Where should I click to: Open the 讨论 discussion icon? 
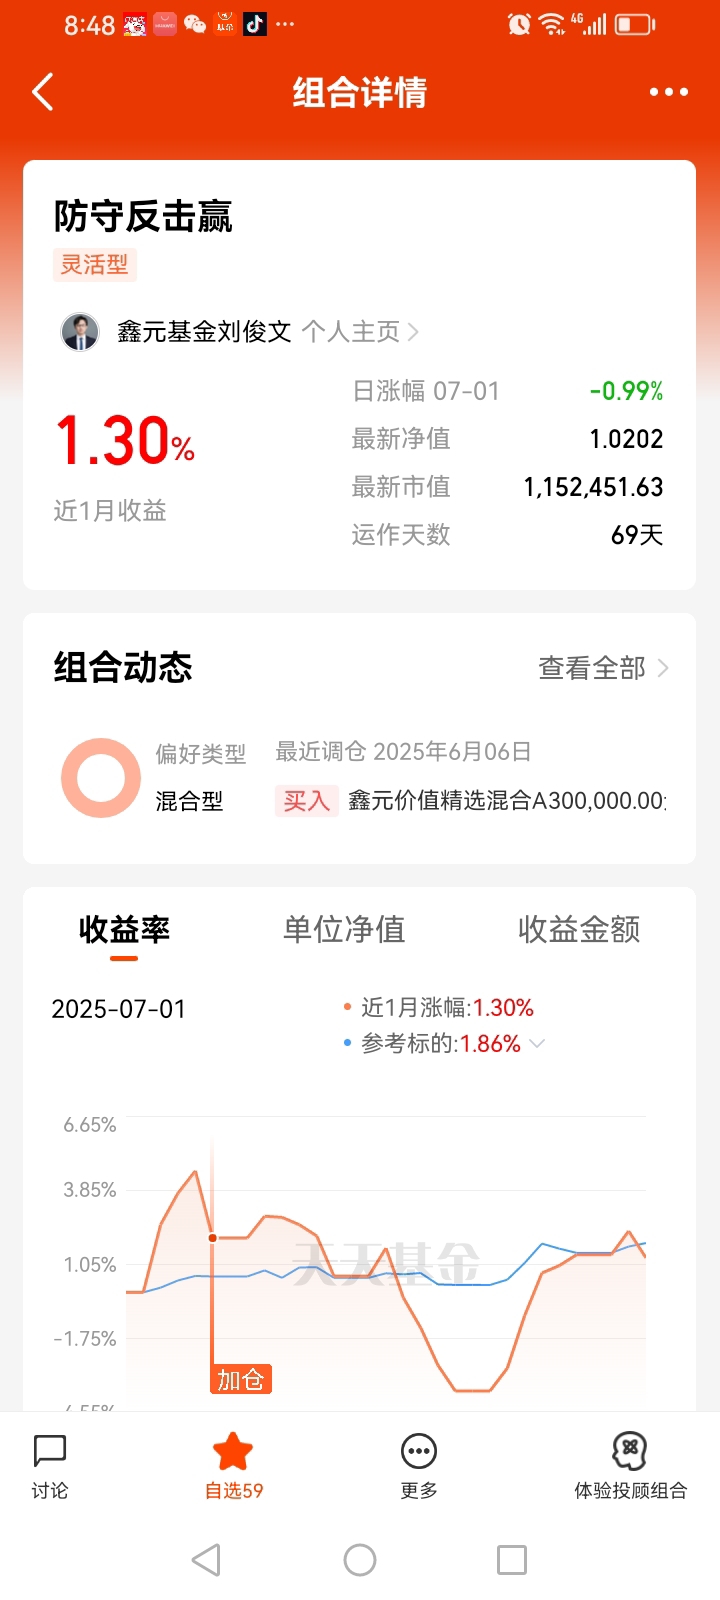pos(50,1466)
